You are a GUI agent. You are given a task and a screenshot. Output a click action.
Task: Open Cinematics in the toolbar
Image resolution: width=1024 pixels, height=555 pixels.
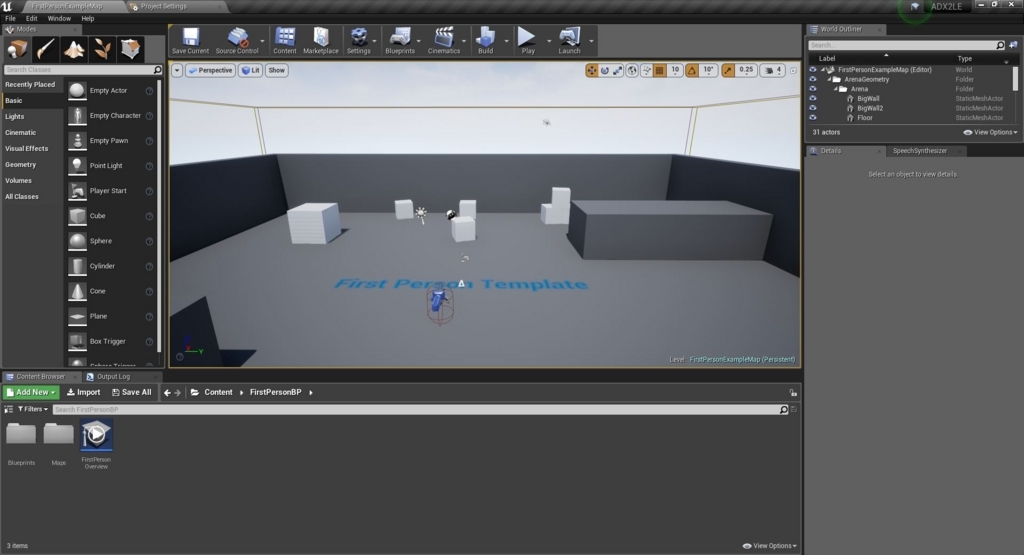click(x=443, y=40)
